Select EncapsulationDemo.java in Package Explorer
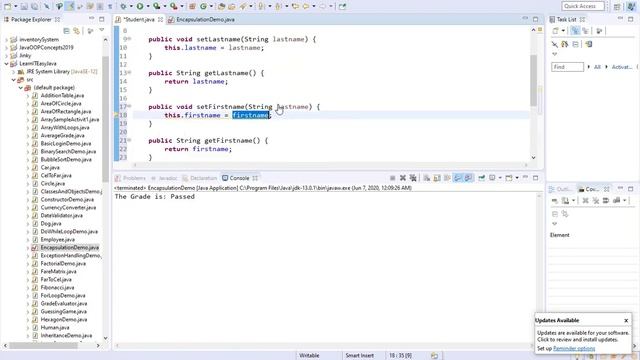This screenshot has width=640, height=360. click(x=69, y=247)
